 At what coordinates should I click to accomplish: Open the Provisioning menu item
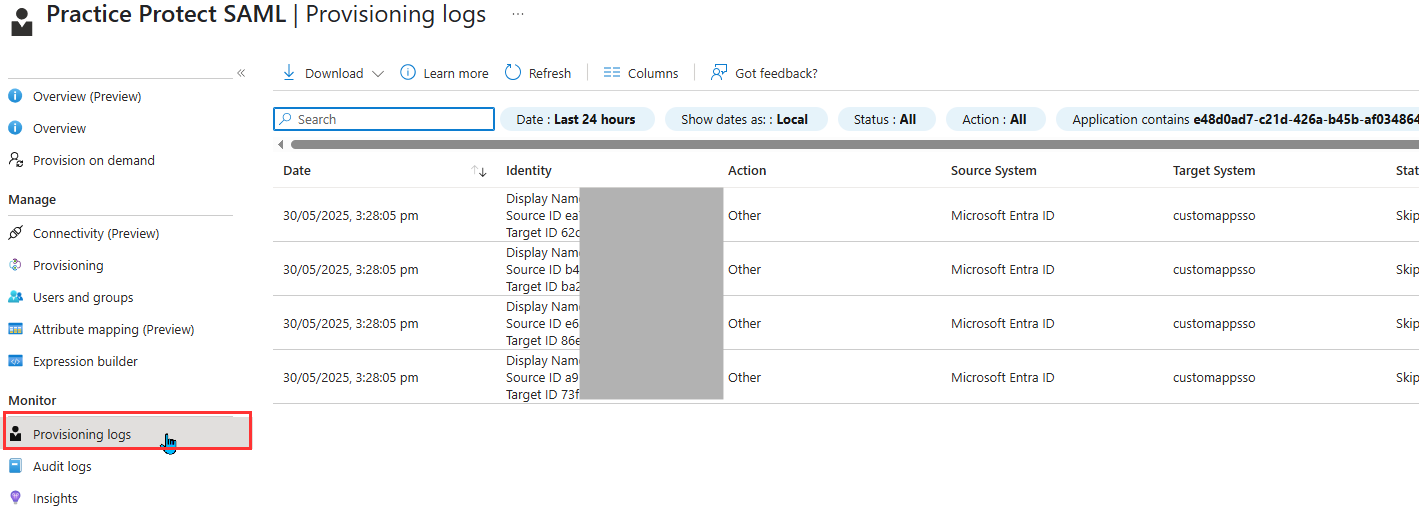(68, 266)
